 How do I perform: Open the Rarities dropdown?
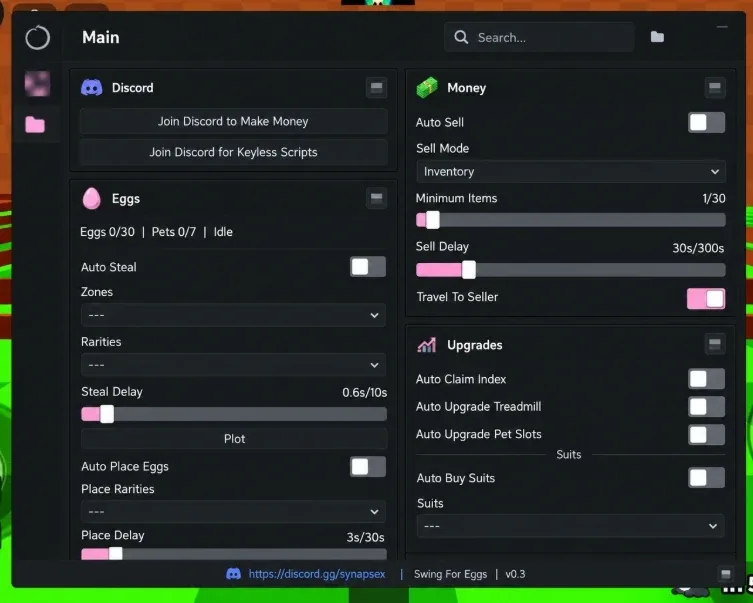(x=233, y=365)
